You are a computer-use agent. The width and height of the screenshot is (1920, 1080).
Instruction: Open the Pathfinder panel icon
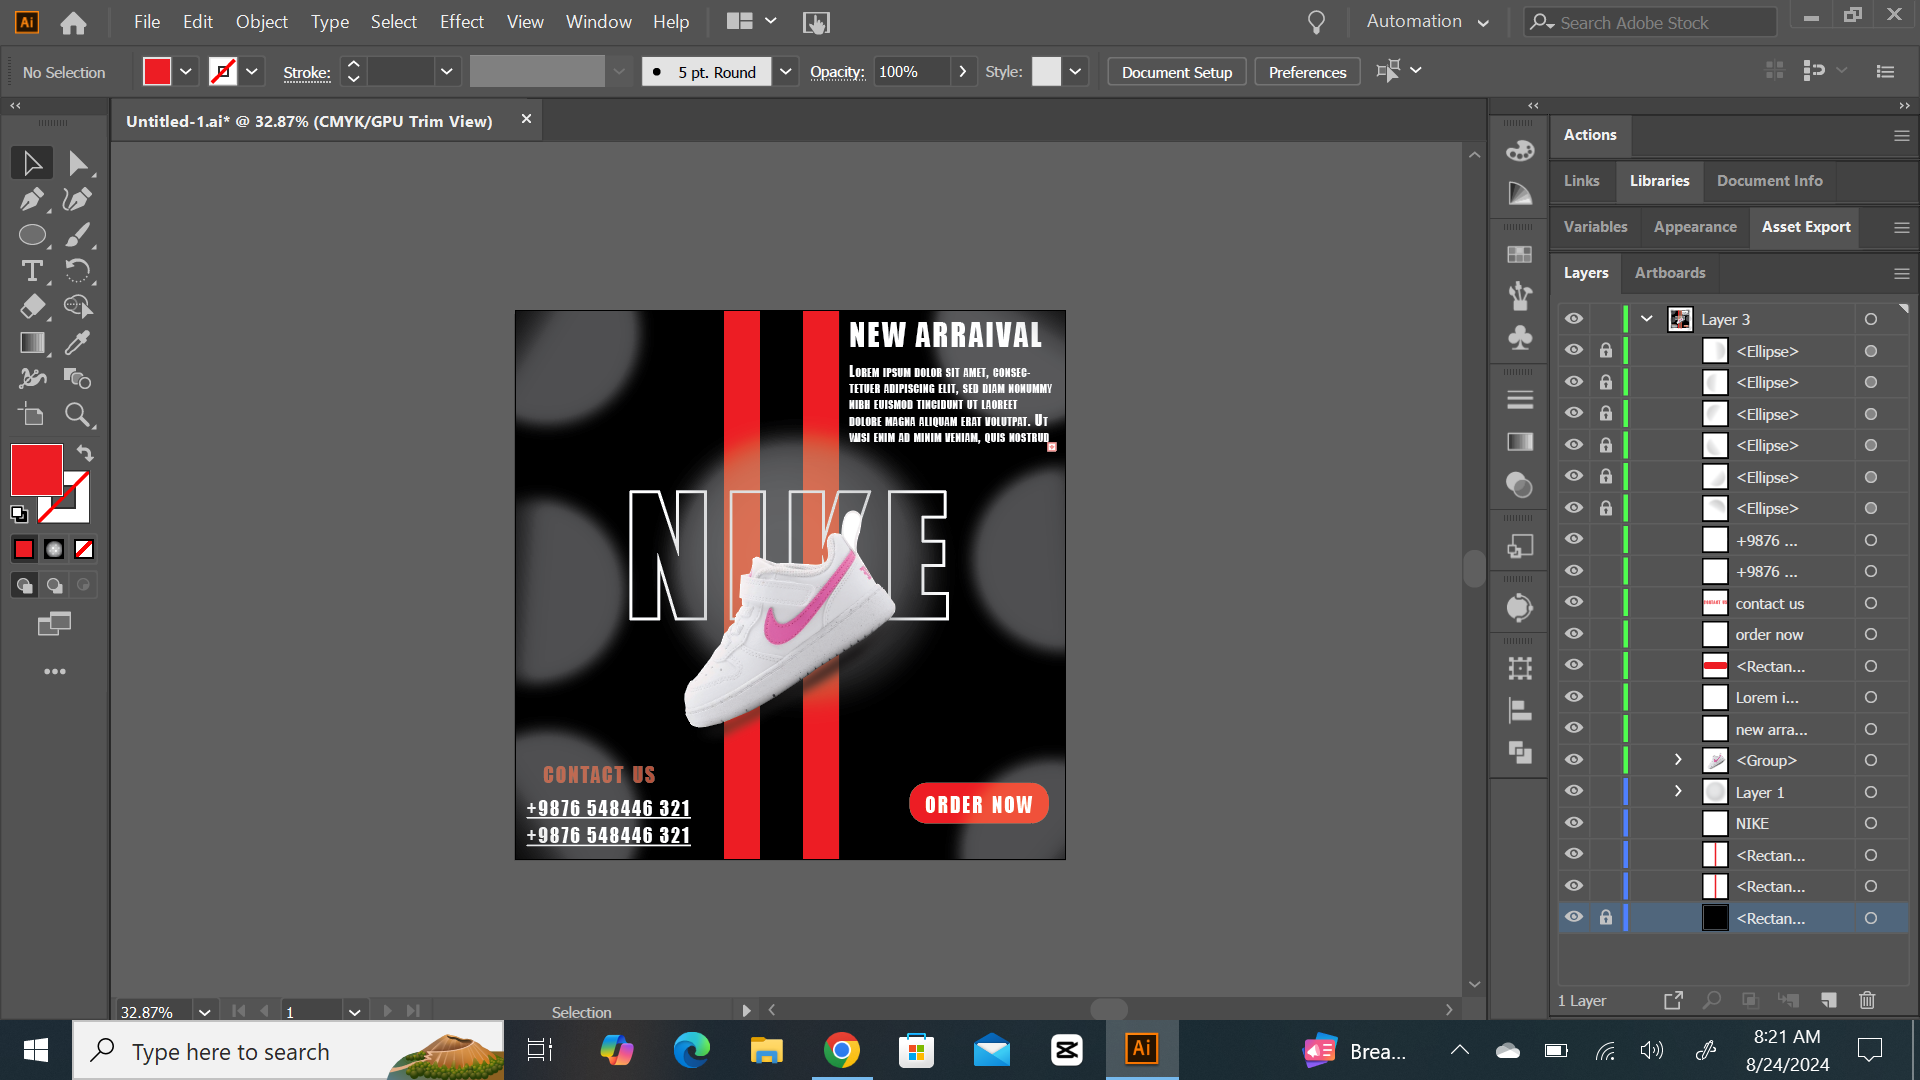(1520, 752)
